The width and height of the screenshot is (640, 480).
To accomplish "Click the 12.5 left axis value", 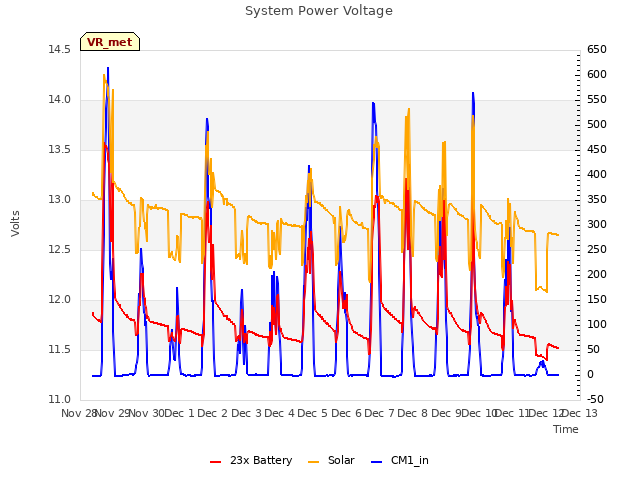I will click(60, 249).
